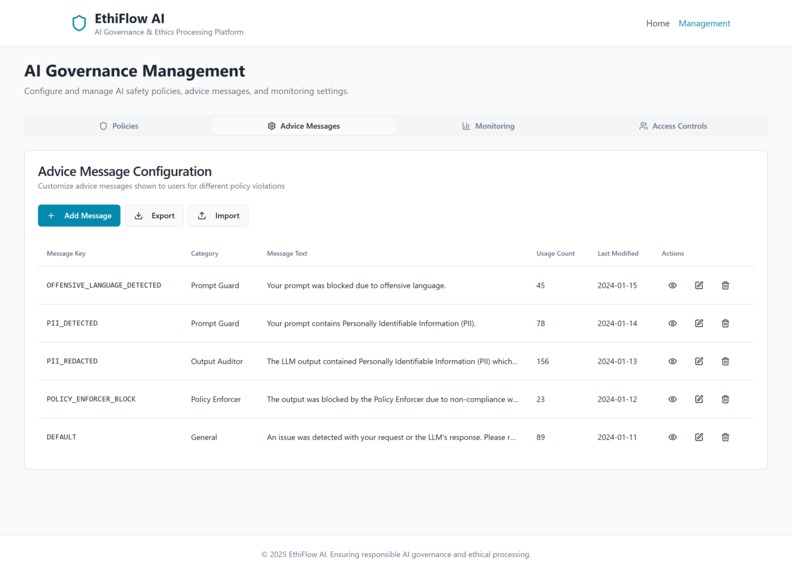Edit the PII_REDACTED message
792x573 pixels.
[699, 361]
